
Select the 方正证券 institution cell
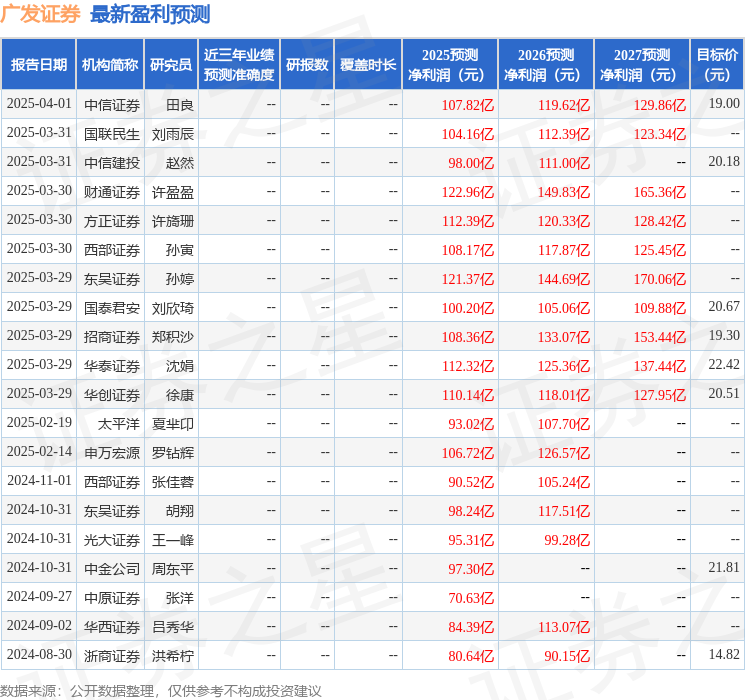click(x=112, y=221)
